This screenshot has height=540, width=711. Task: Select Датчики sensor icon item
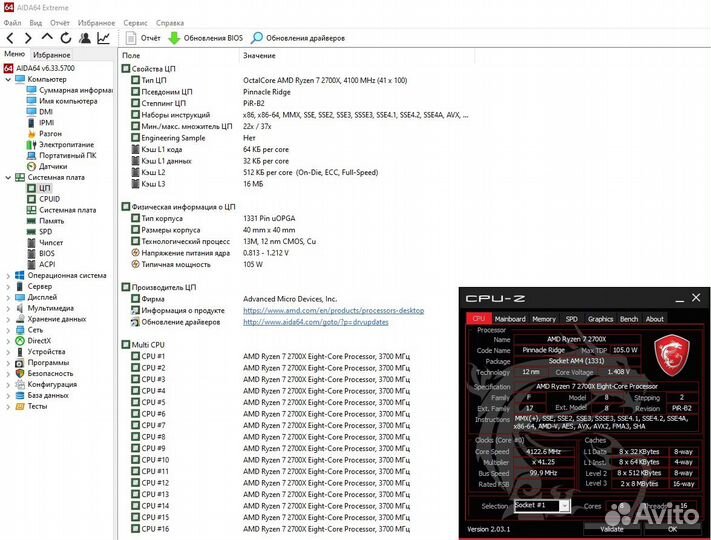click(47, 166)
